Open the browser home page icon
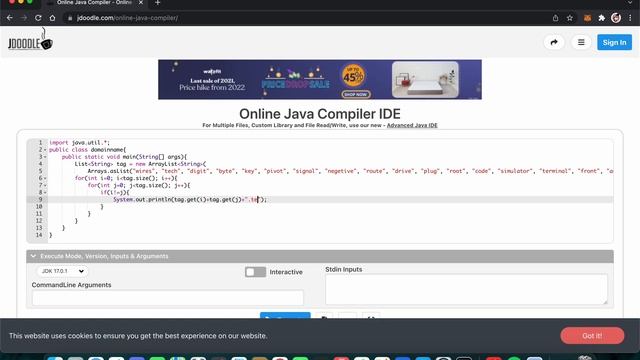The image size is (640, 360). 52,18
